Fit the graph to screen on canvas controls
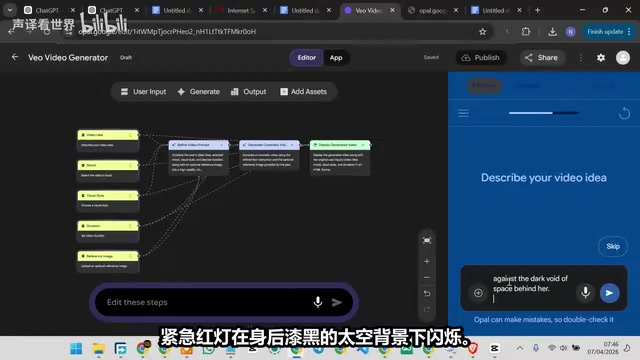Screen dimensions: 640x360 (x=427, y=240)
